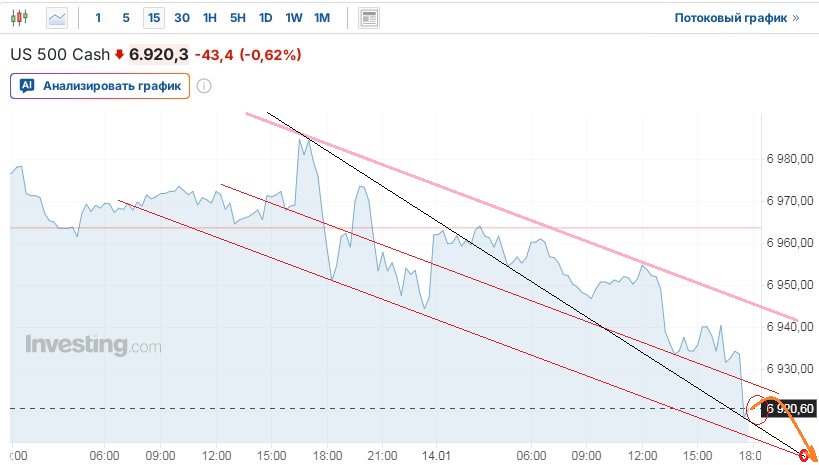This screenshot has width=819, height=465.
Task: Select the 1W interval
Action: tap(293, 18)
